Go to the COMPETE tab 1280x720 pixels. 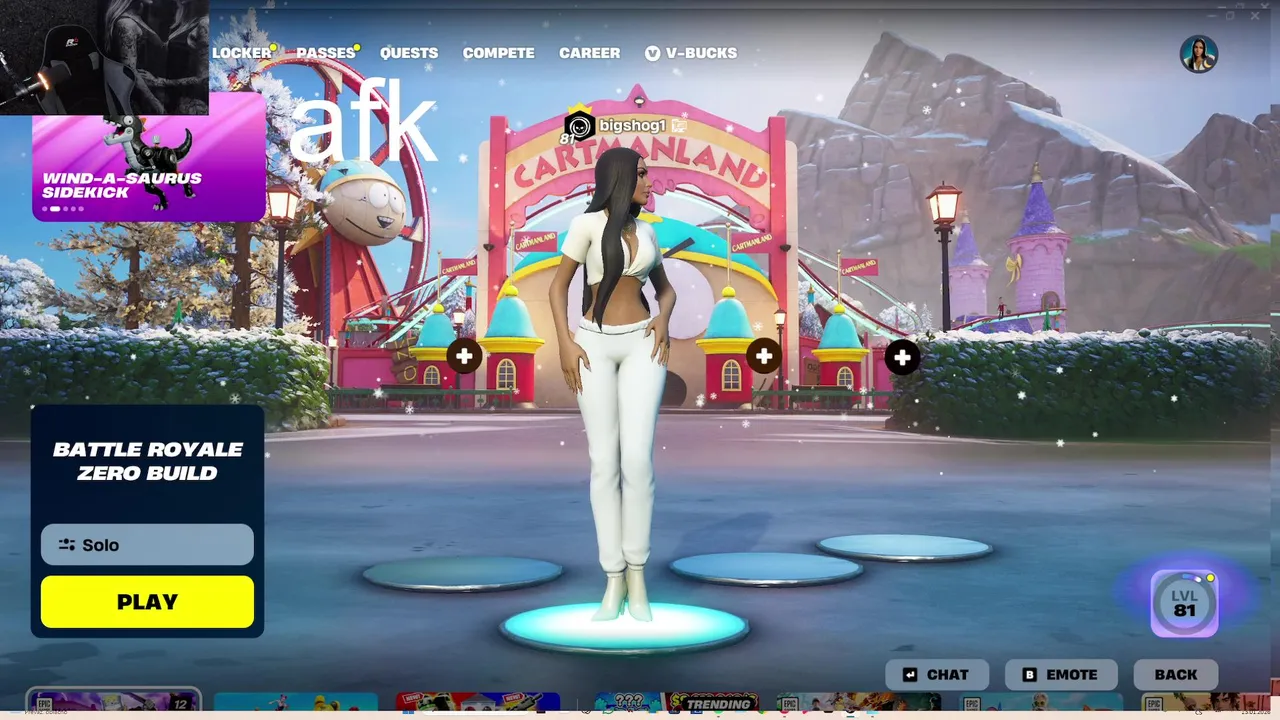498,53
